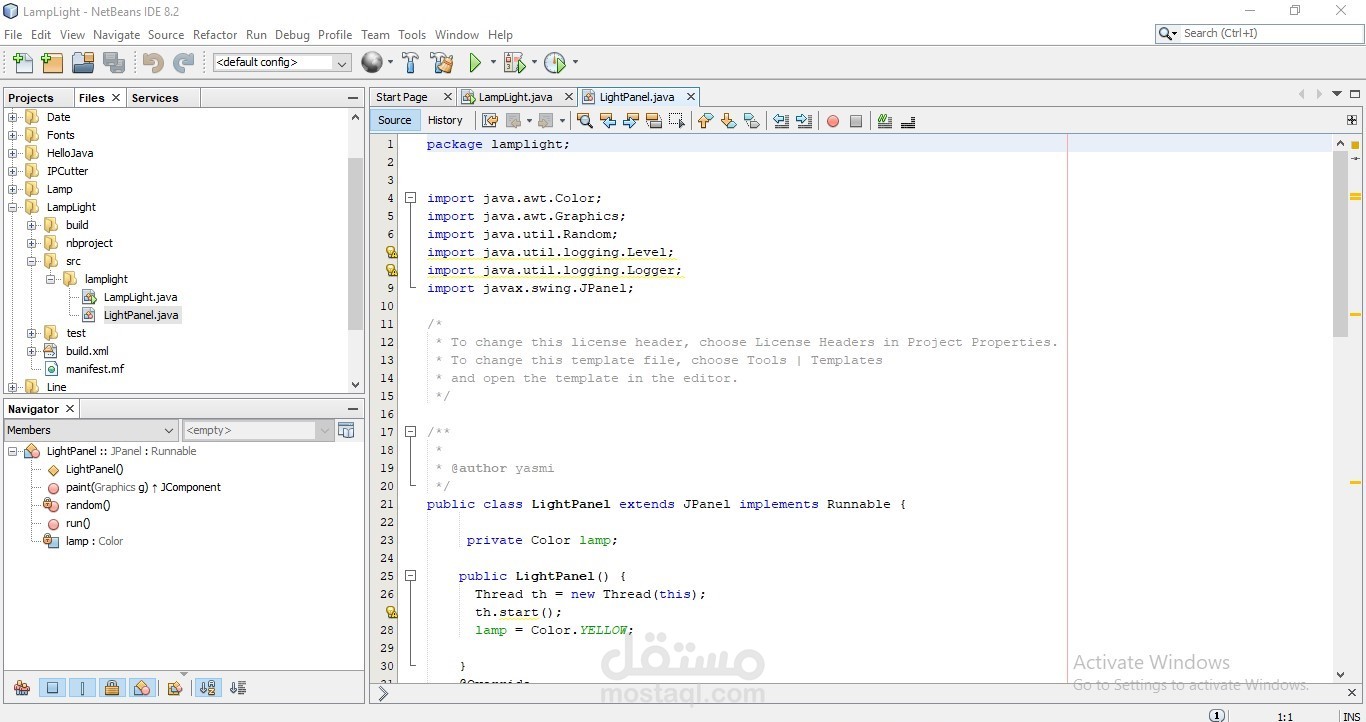Click the Profile Project toolbar icon
The height and width of the screenshot is (722, 1366).
[555, 63]
